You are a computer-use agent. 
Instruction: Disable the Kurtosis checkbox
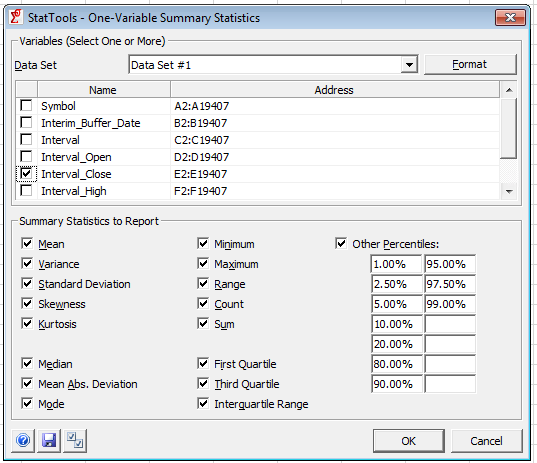coord(27,324)
